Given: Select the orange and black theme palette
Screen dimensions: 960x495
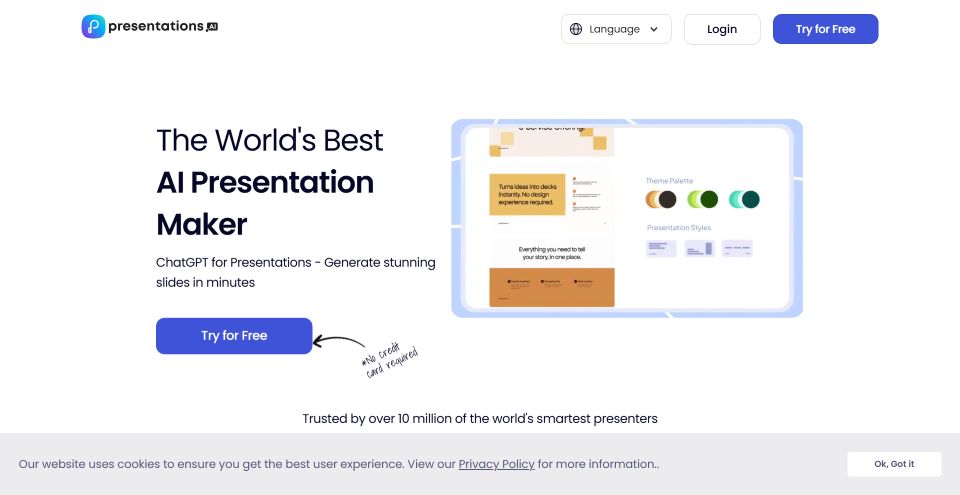Looking at the screenshot, I should 661,199.
